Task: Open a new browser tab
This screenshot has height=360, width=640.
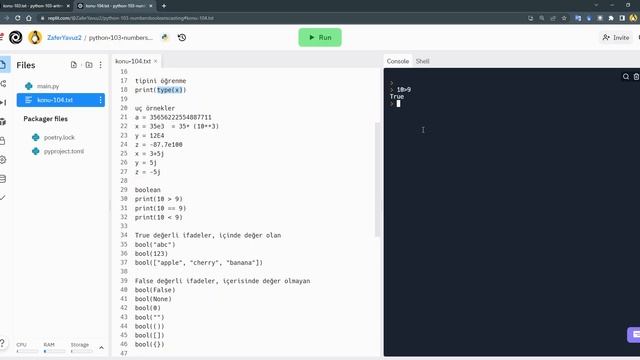Action: (x=164, y=6)
